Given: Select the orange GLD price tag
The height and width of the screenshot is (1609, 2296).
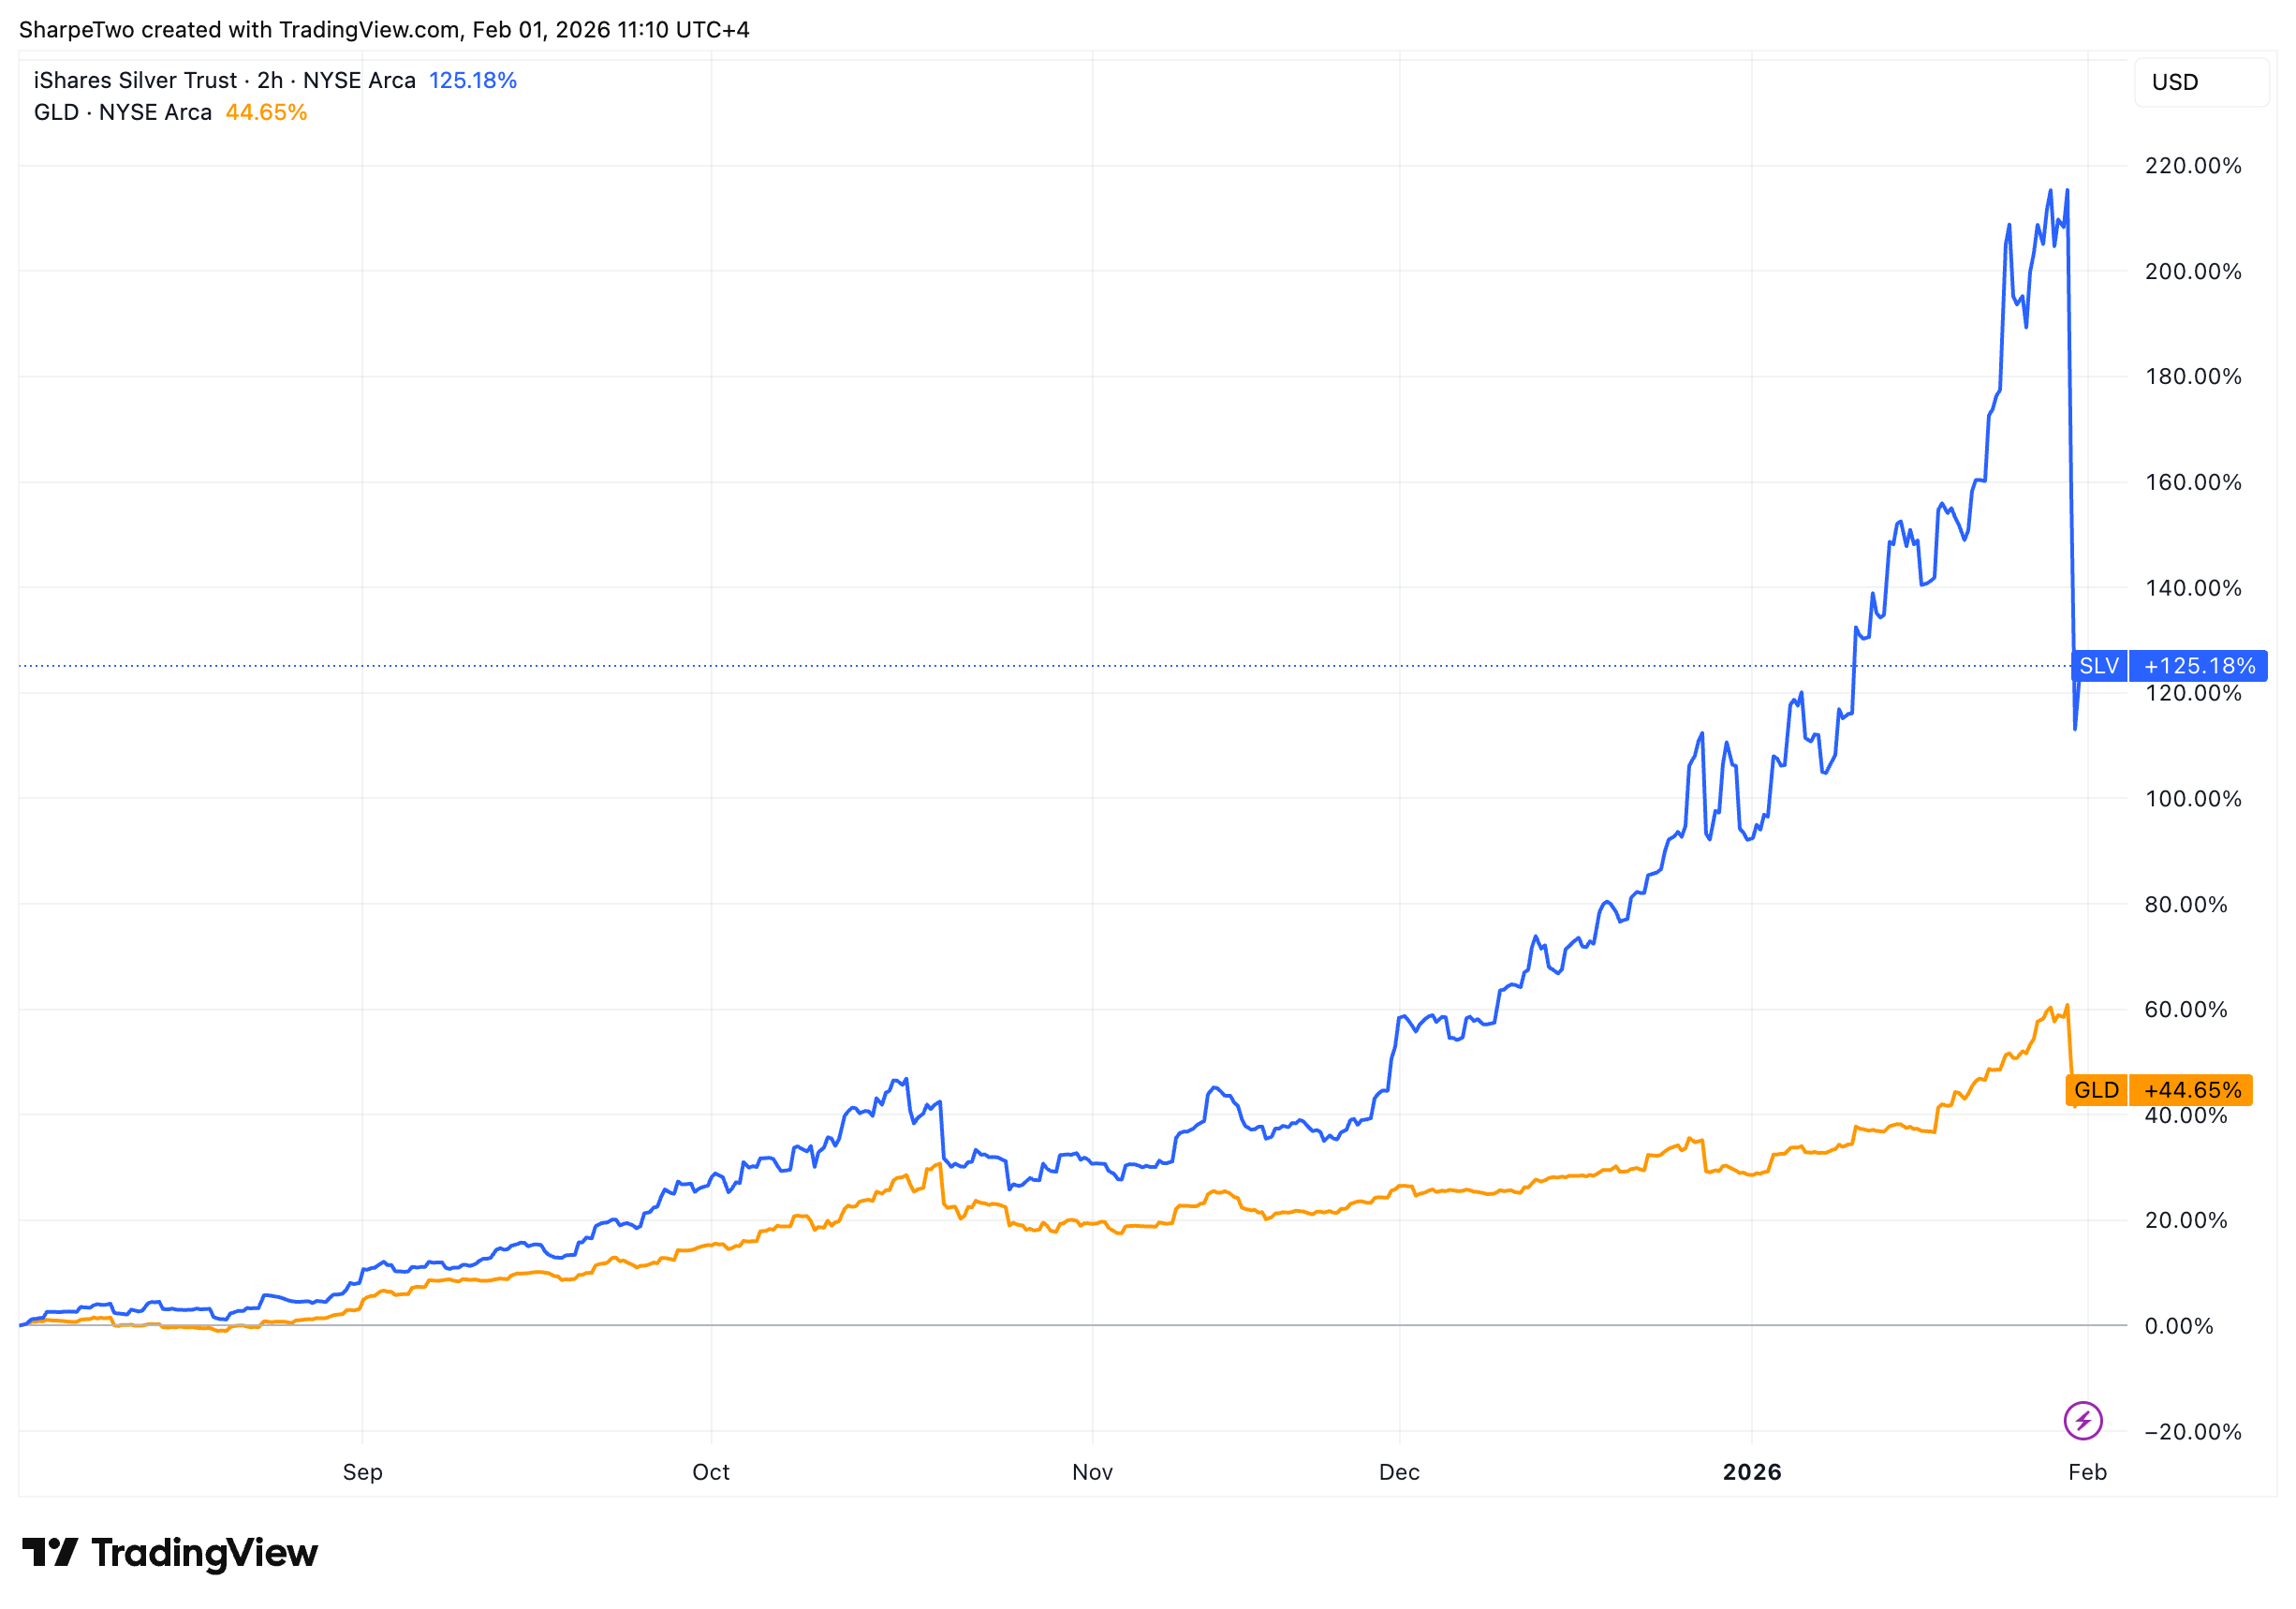Looking at the screenshot, I should pyautogui.click(x=2096, y=1090).
